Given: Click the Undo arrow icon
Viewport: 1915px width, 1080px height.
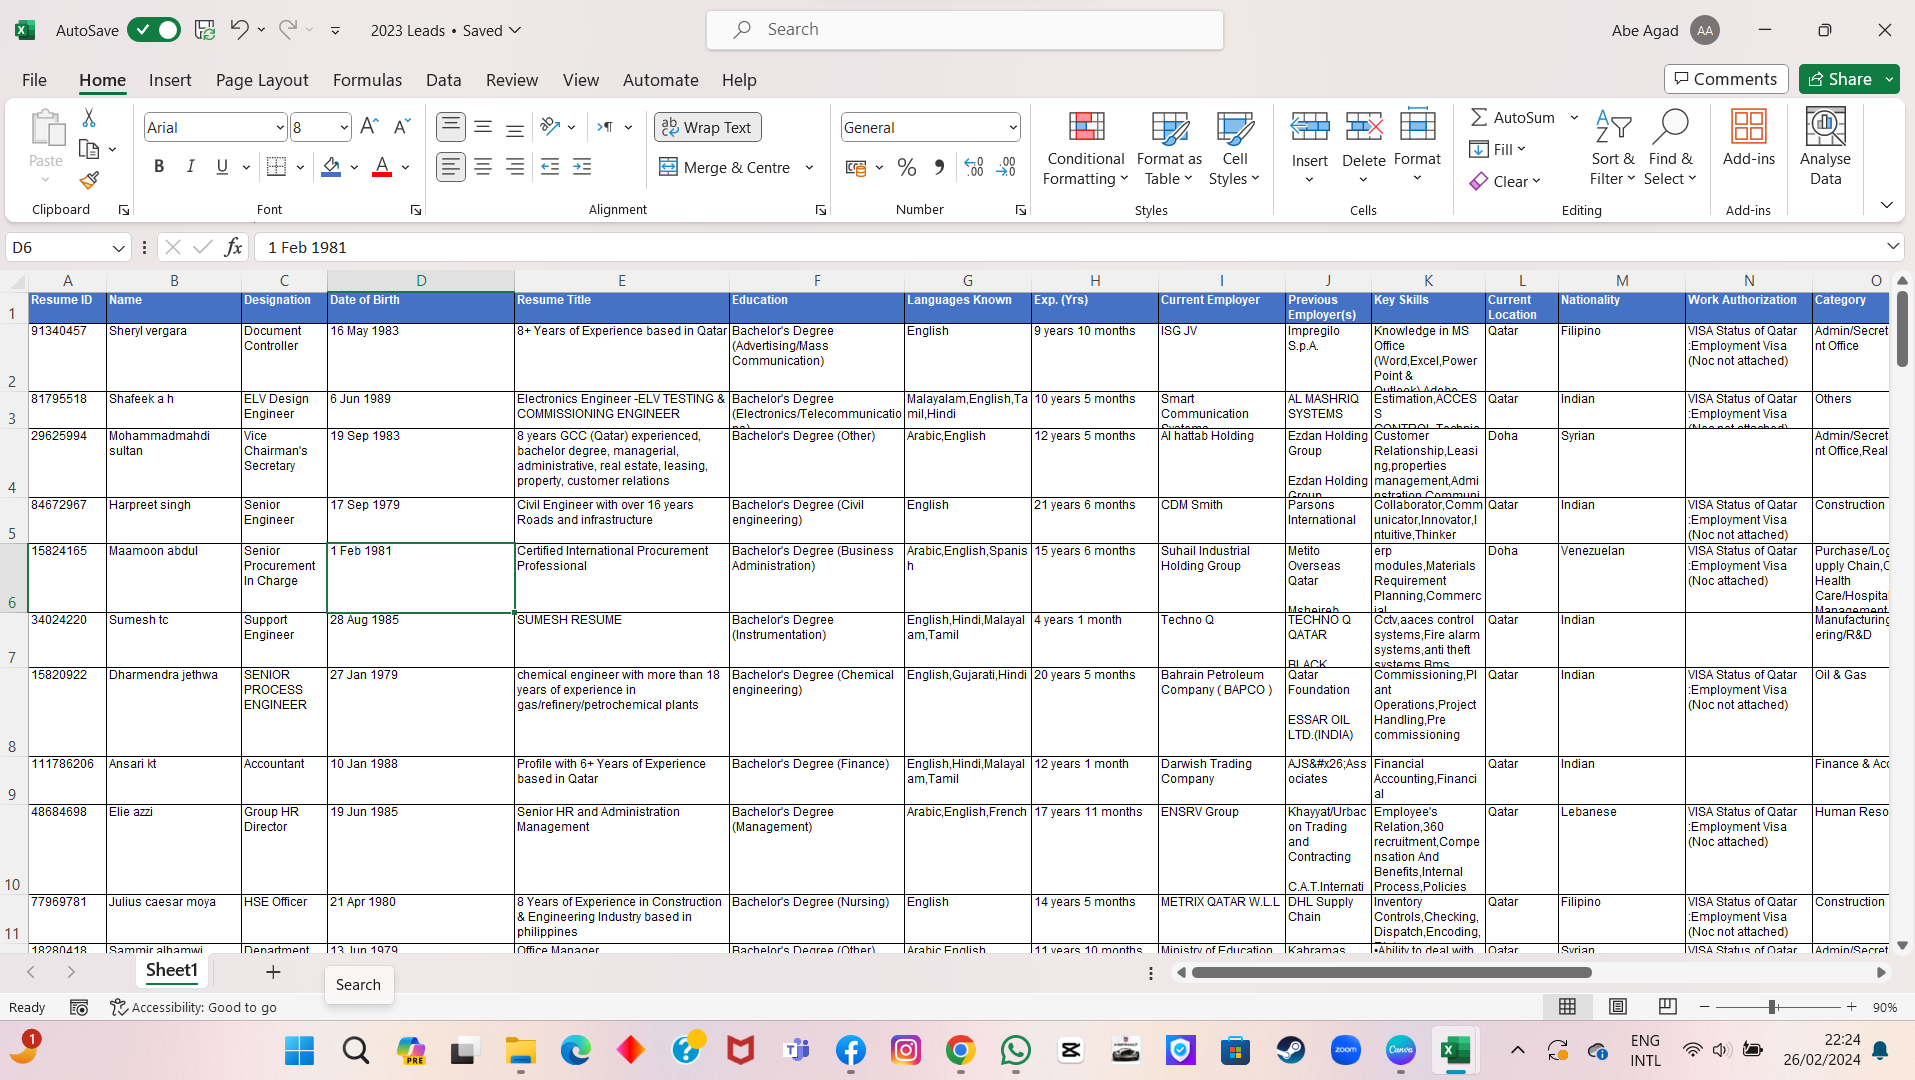Looking at the screenshot, I should [239, 30].
